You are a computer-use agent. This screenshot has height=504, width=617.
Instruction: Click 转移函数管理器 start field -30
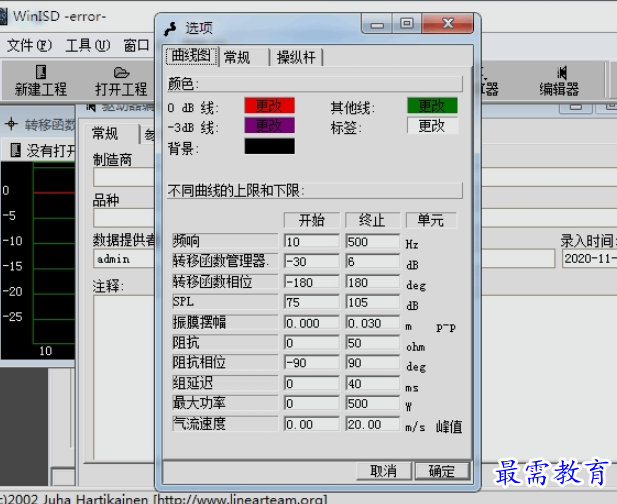click(311, 261)
